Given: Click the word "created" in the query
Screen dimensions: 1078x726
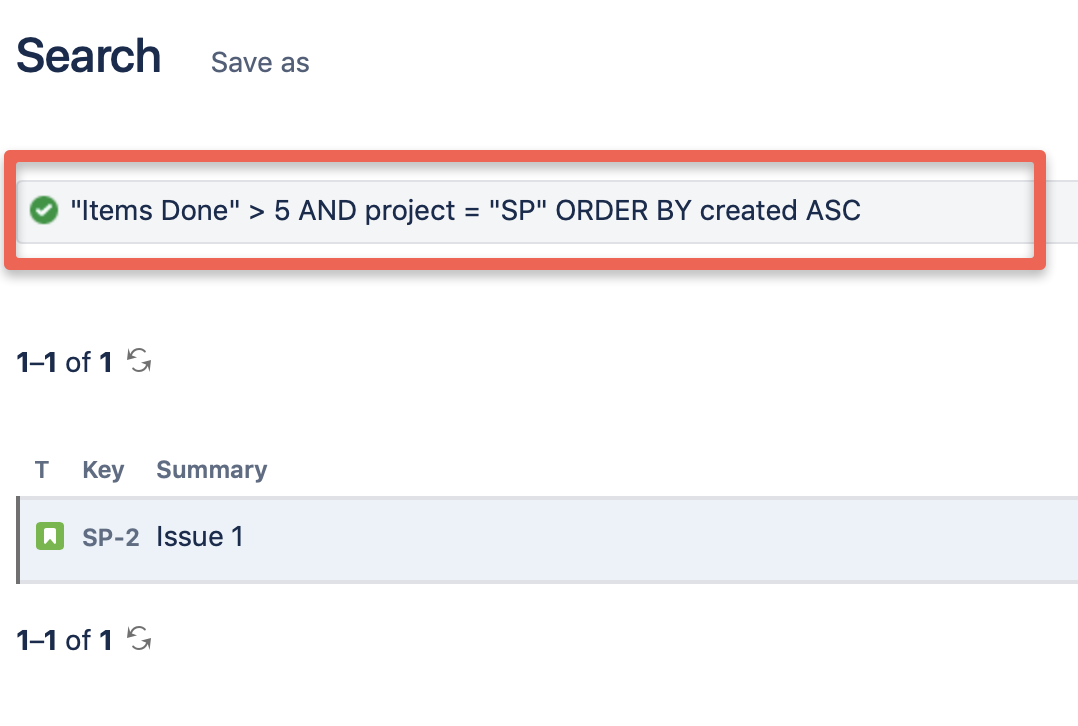Looking at the screenshot, I should coord(748,211).
